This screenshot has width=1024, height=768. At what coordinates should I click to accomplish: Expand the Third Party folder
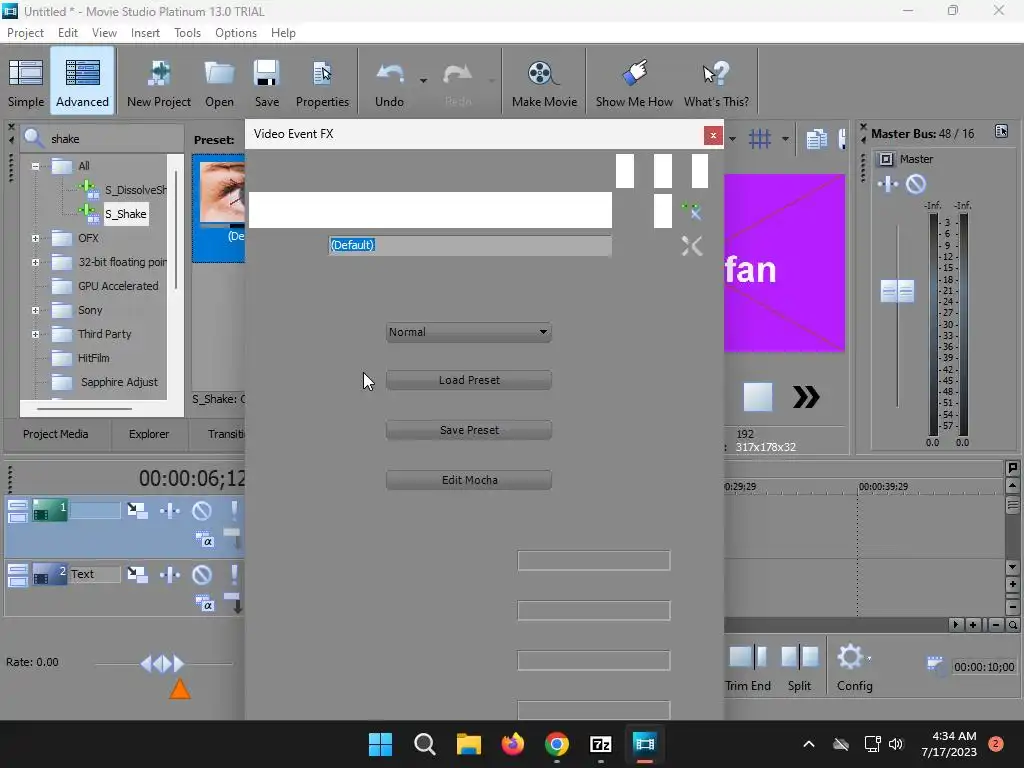tap(35, 334)
